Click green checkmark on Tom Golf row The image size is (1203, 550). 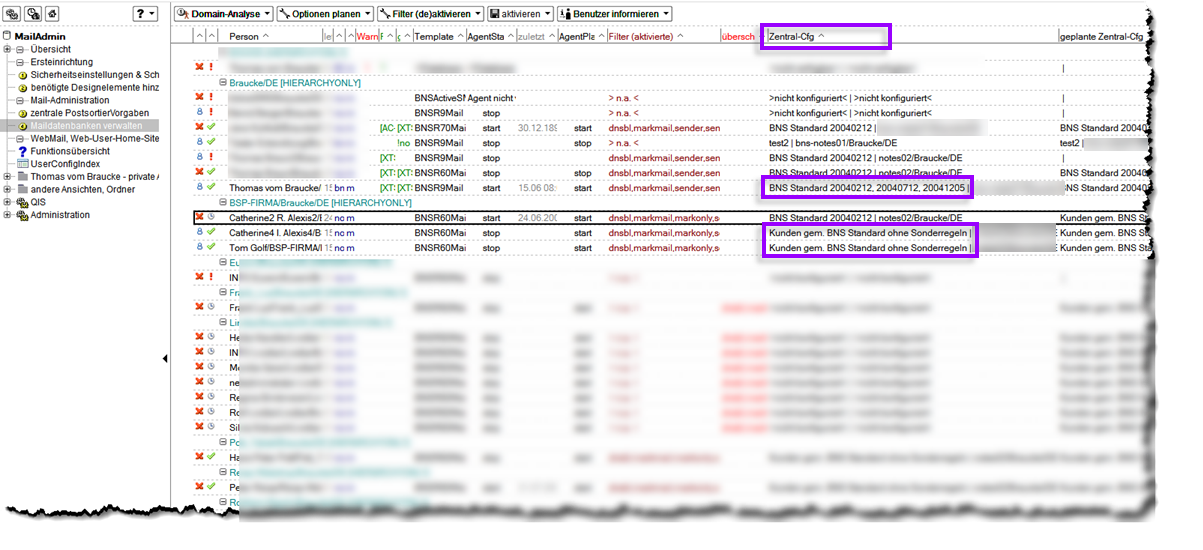[x=211, y=247]
